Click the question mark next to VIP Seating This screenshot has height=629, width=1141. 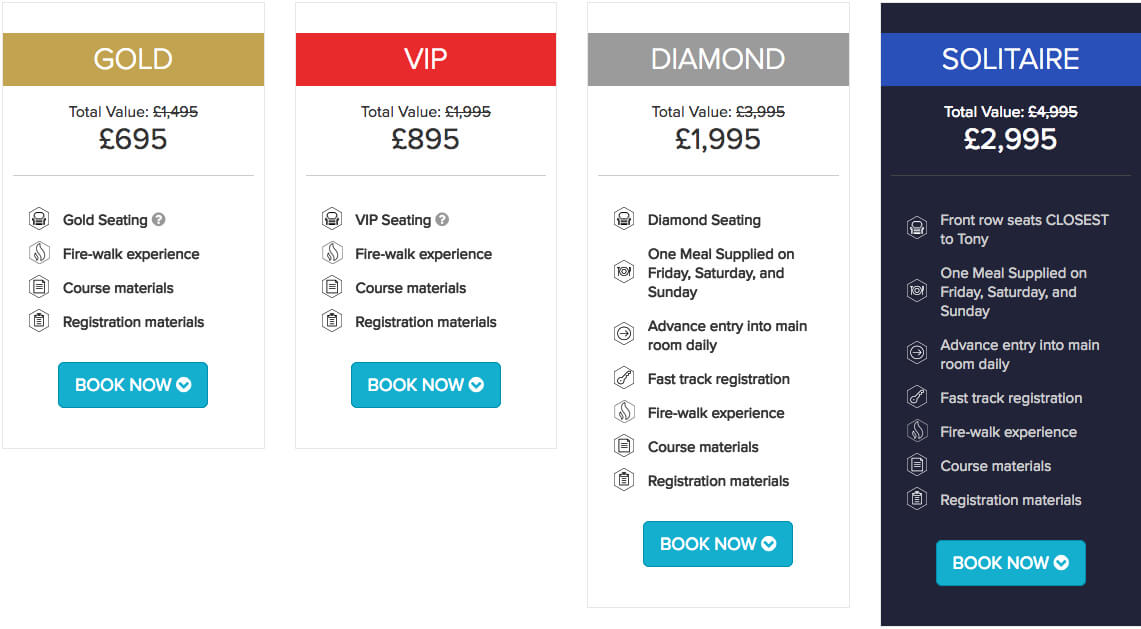point(442,219)
